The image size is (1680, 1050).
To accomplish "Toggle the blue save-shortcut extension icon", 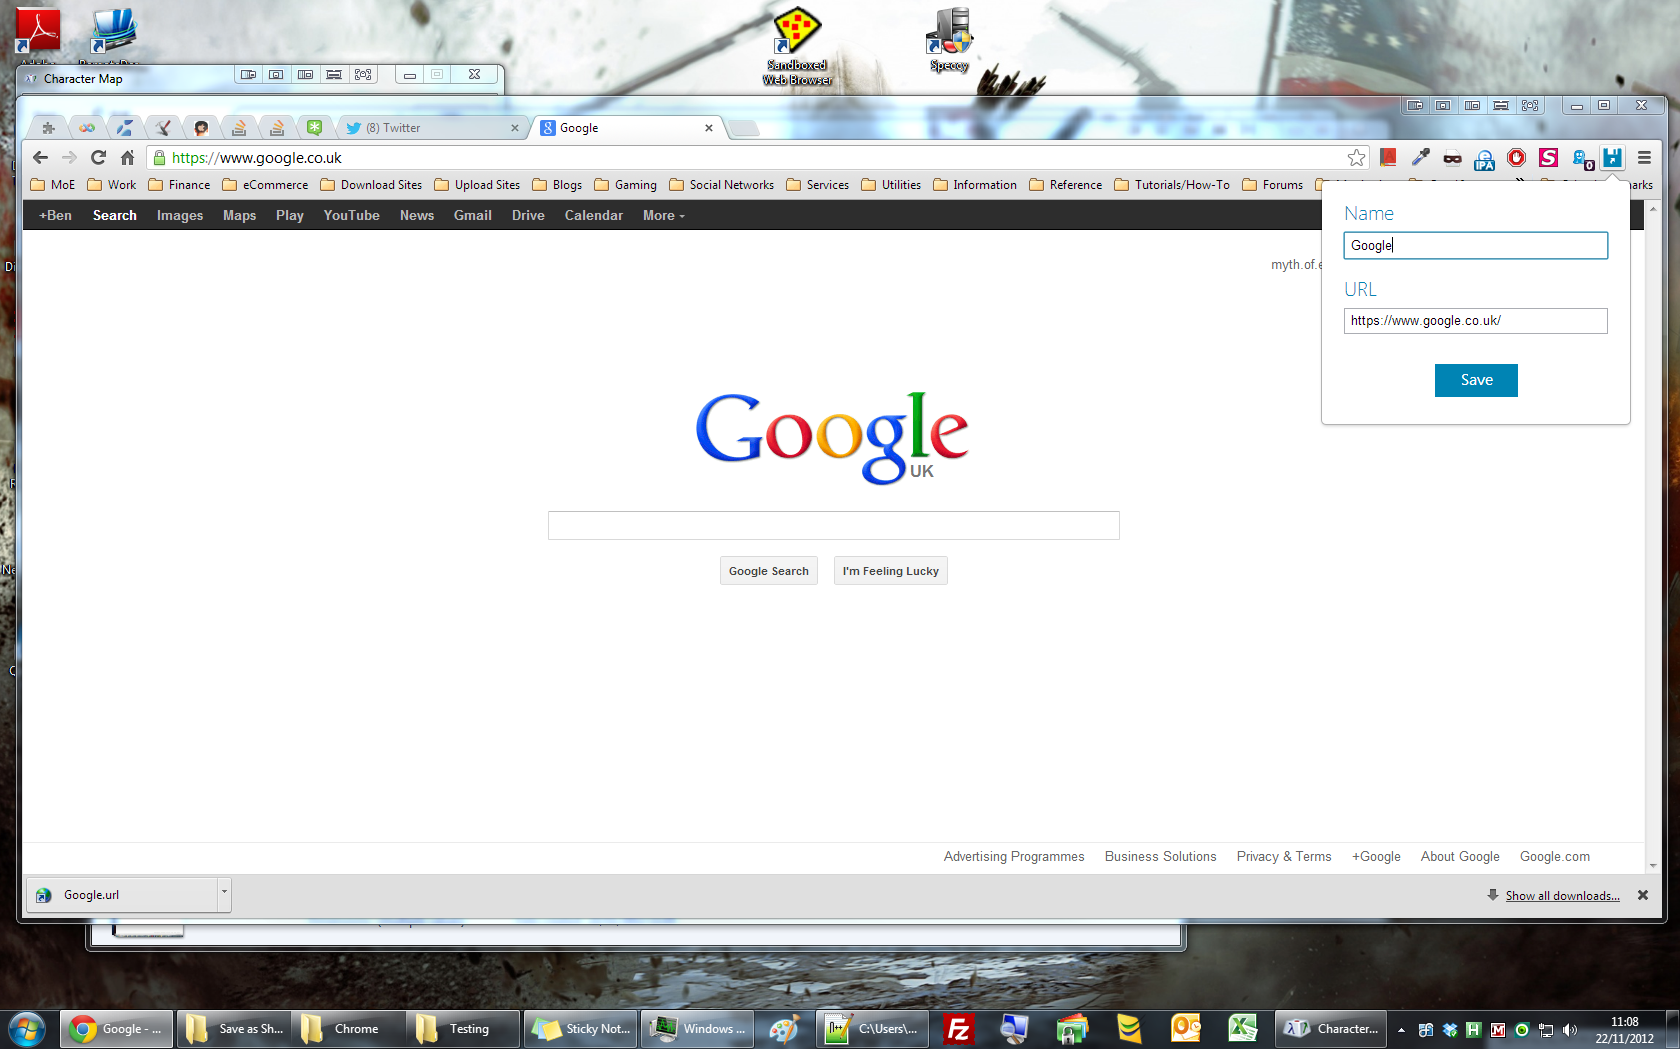I will [x=1612, y=157].
